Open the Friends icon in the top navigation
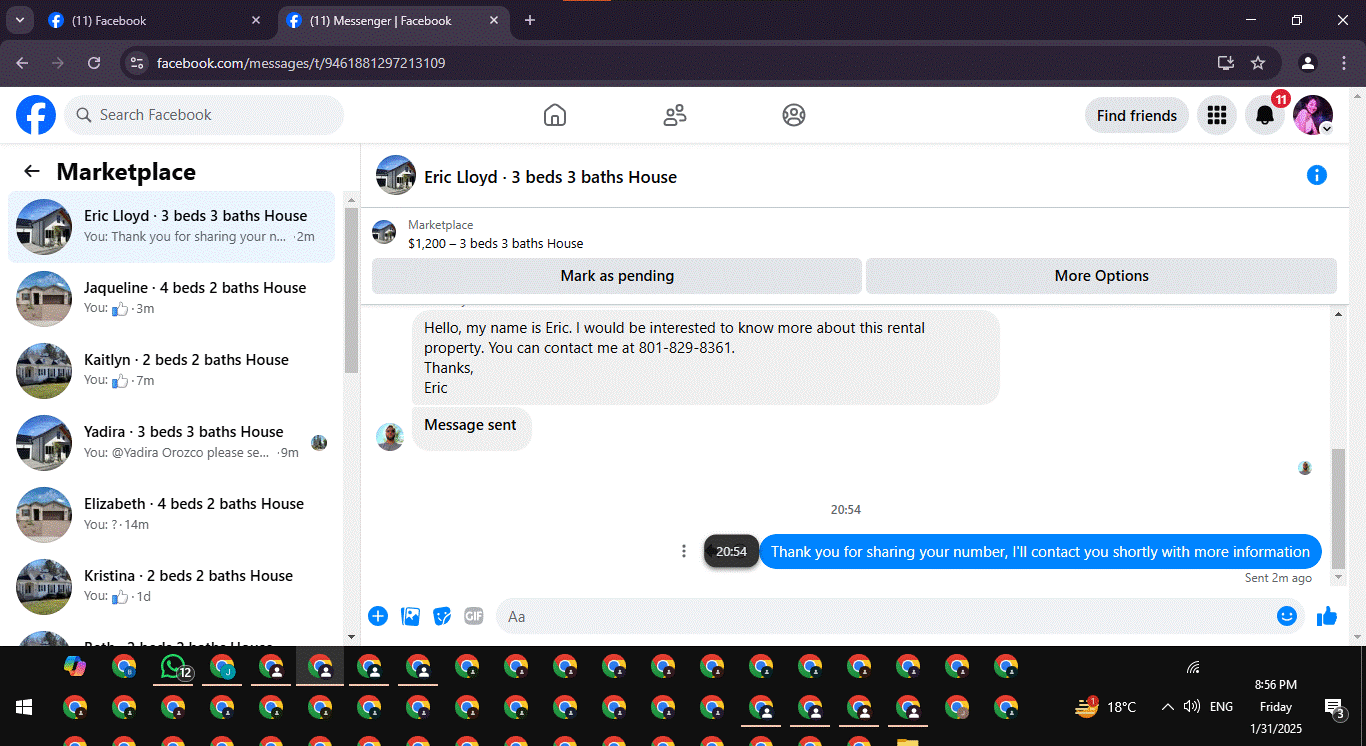1366x746 pixels. pos(675,115)
